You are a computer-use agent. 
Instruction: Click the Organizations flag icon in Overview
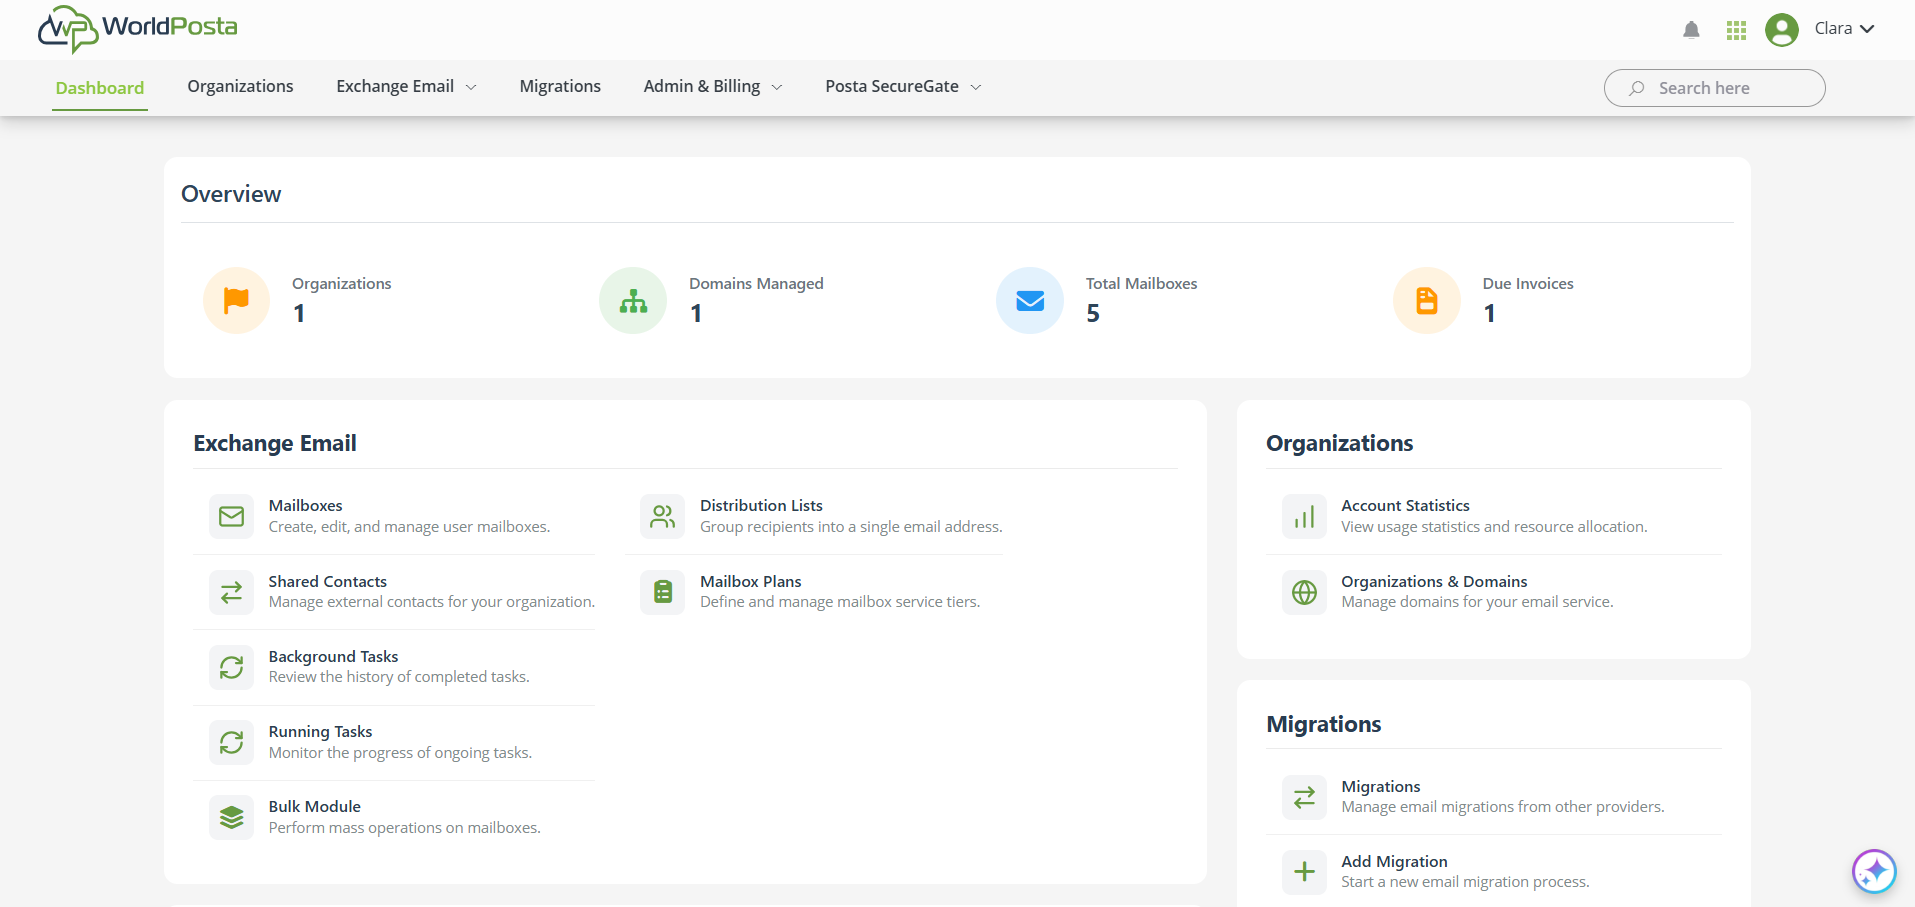(x=236, y=300)
